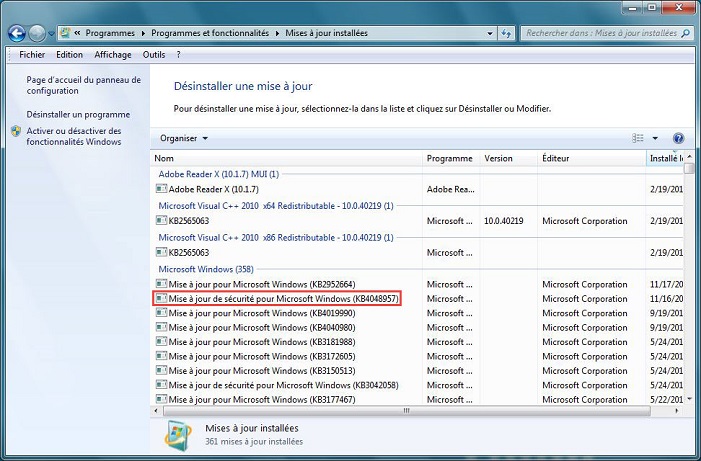
Task: Expand the view options dropdown arrow
Action: click(655, 138)
